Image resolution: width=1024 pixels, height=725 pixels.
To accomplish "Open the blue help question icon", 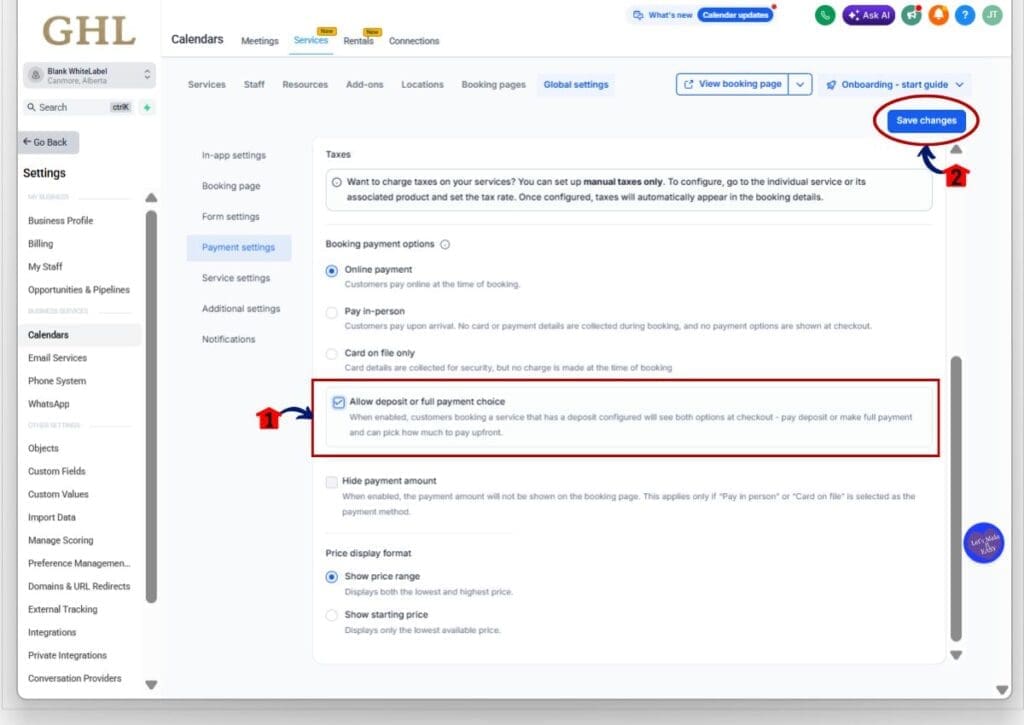I will point(965,15).
